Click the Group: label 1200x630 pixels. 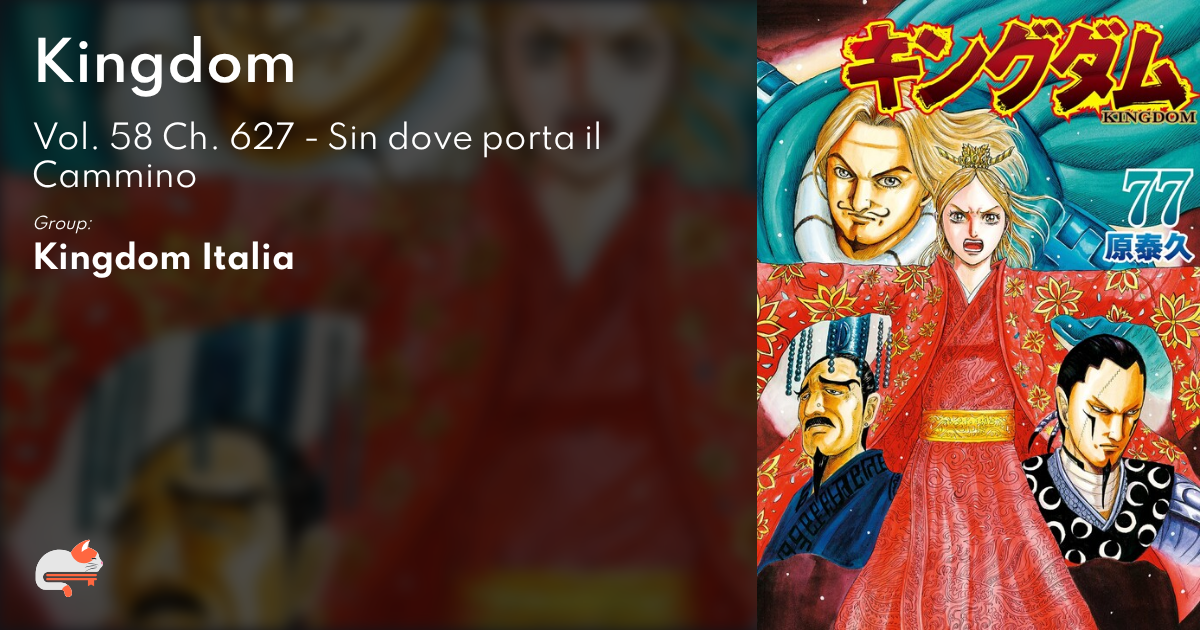click(62, 224)
